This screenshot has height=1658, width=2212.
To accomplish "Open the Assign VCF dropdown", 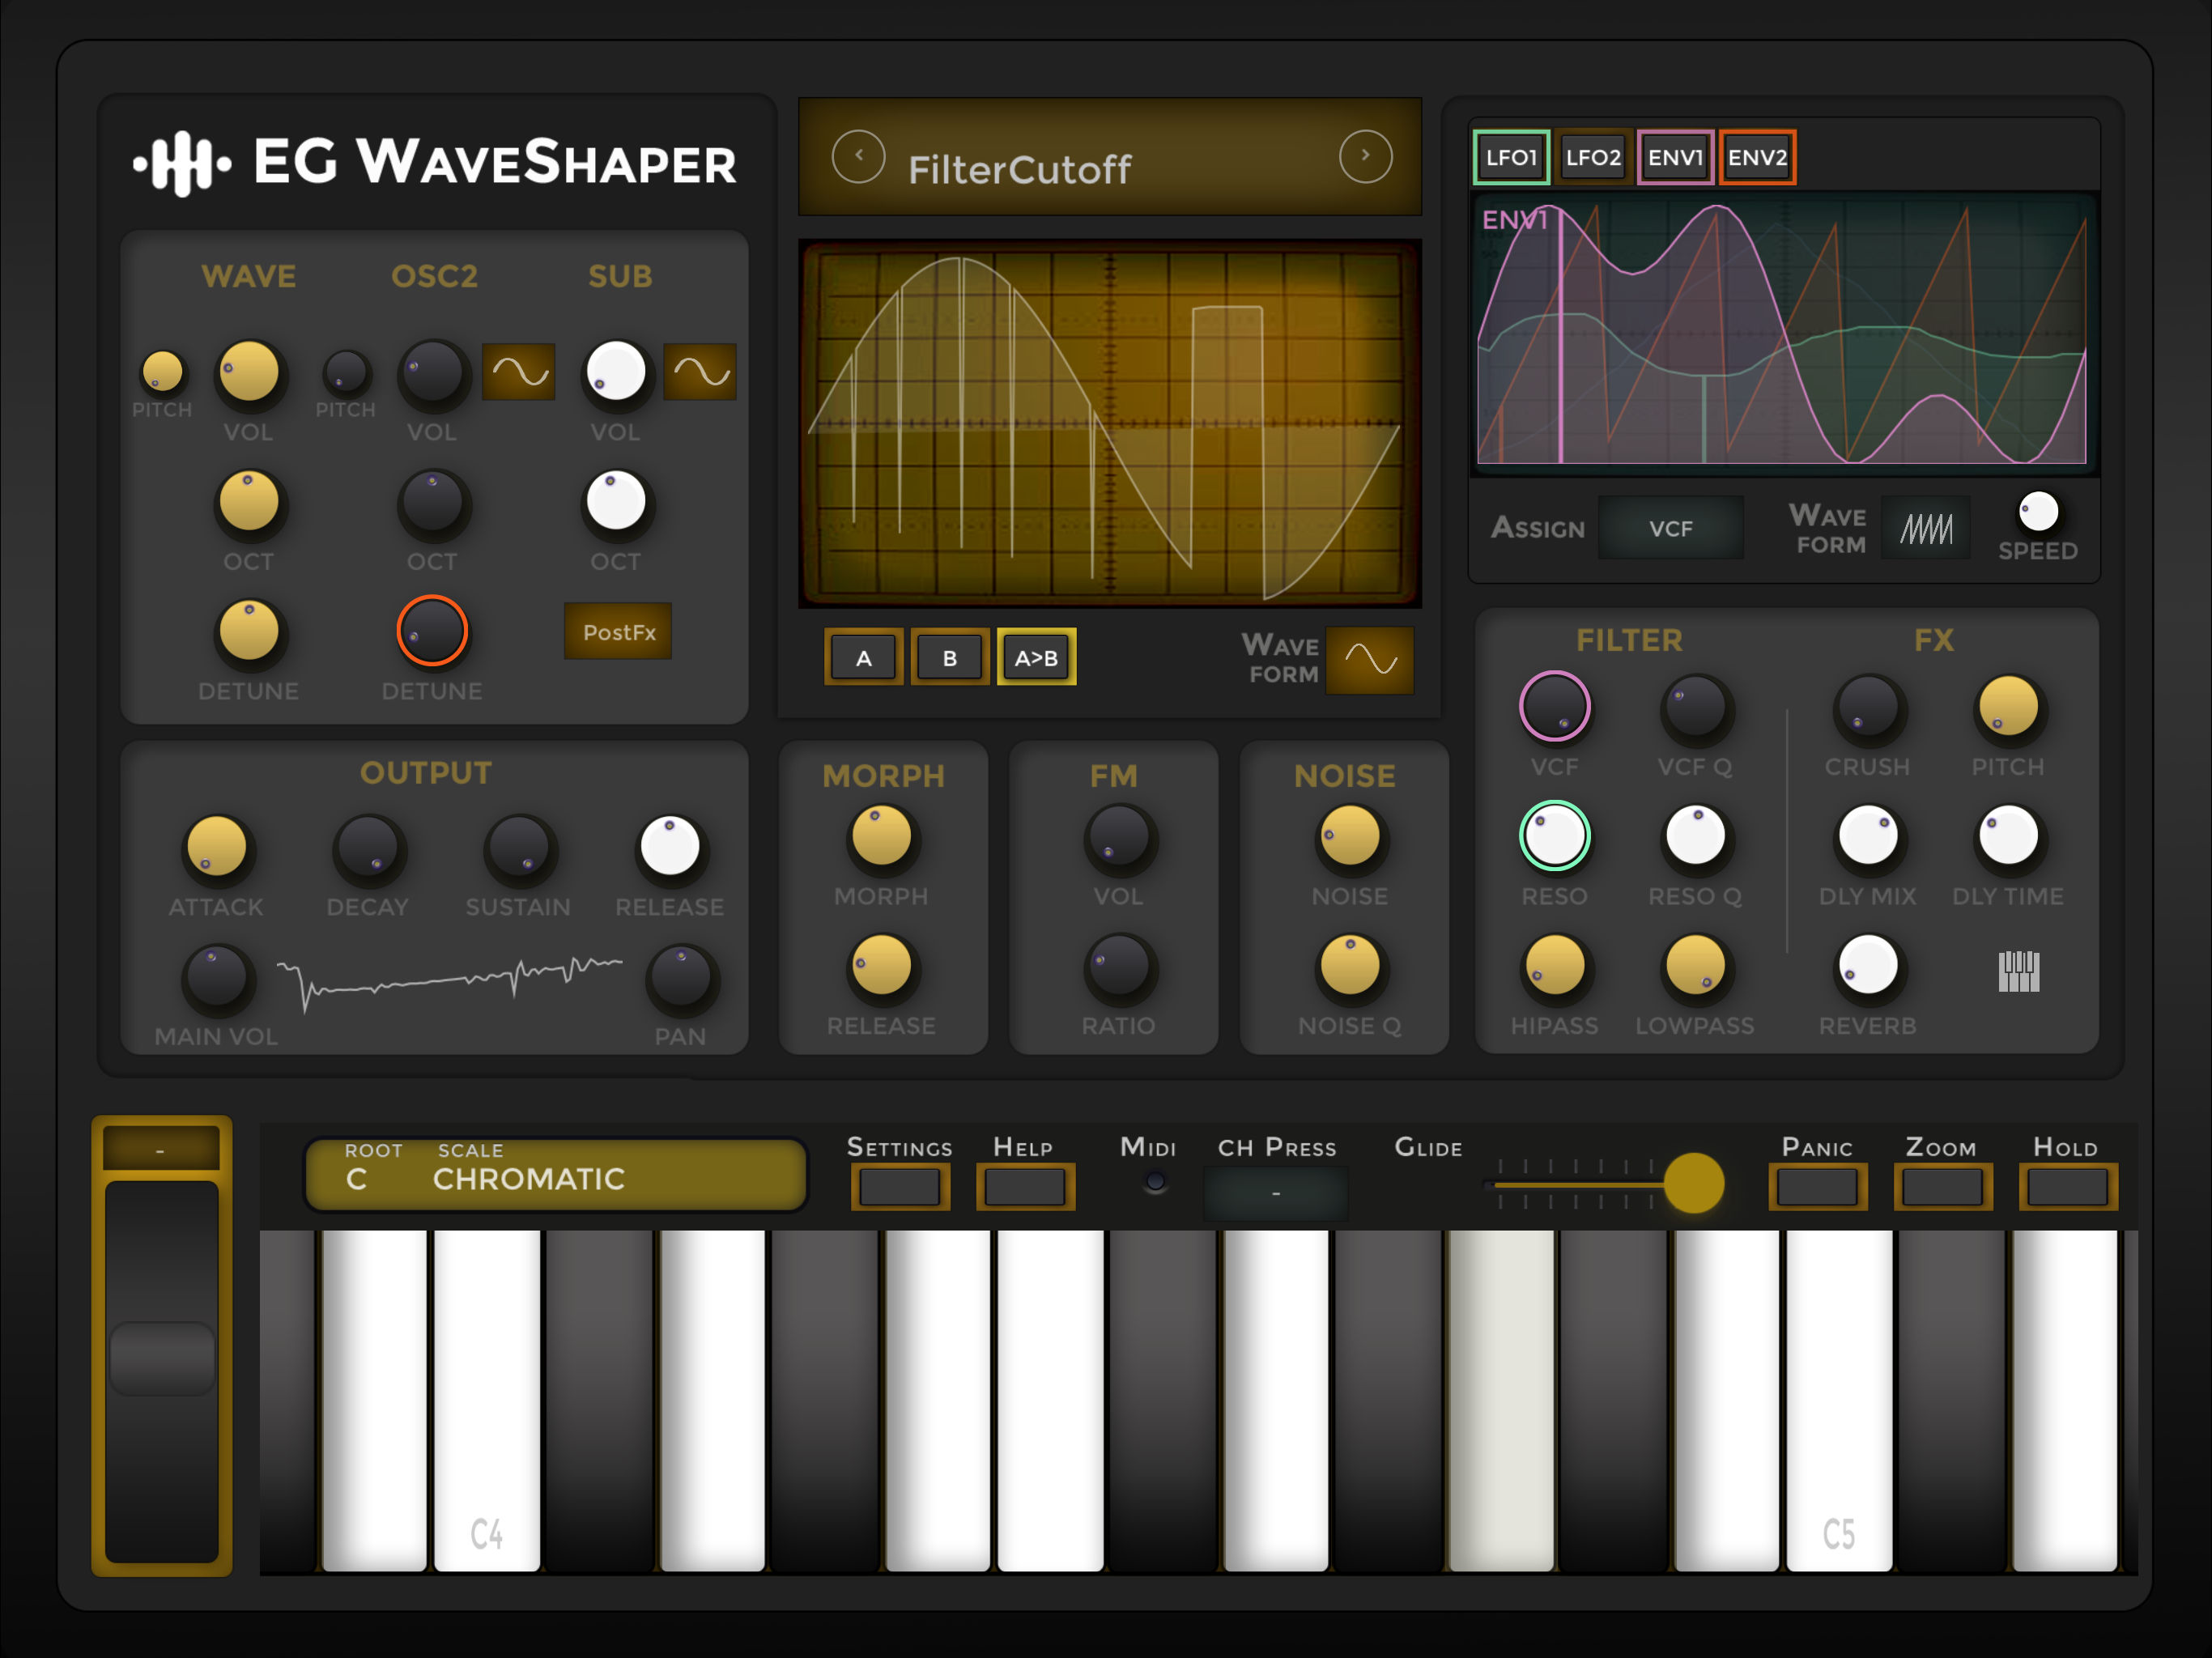I will coord(1670,528).
